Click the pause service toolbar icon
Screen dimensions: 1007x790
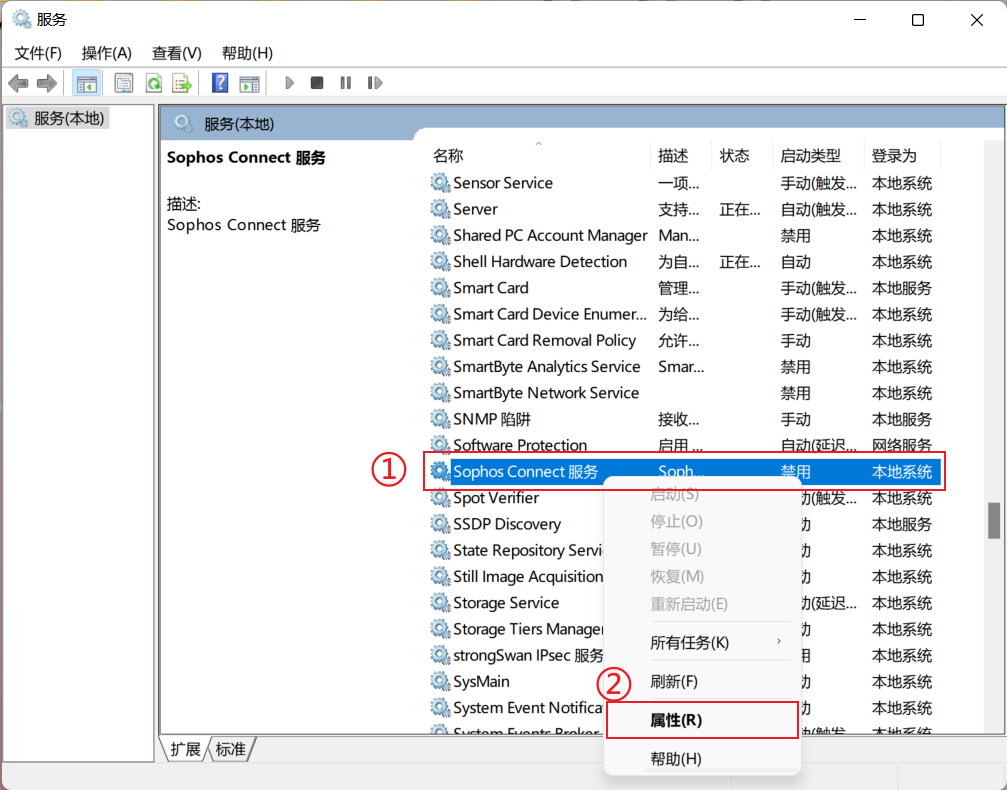345,82
